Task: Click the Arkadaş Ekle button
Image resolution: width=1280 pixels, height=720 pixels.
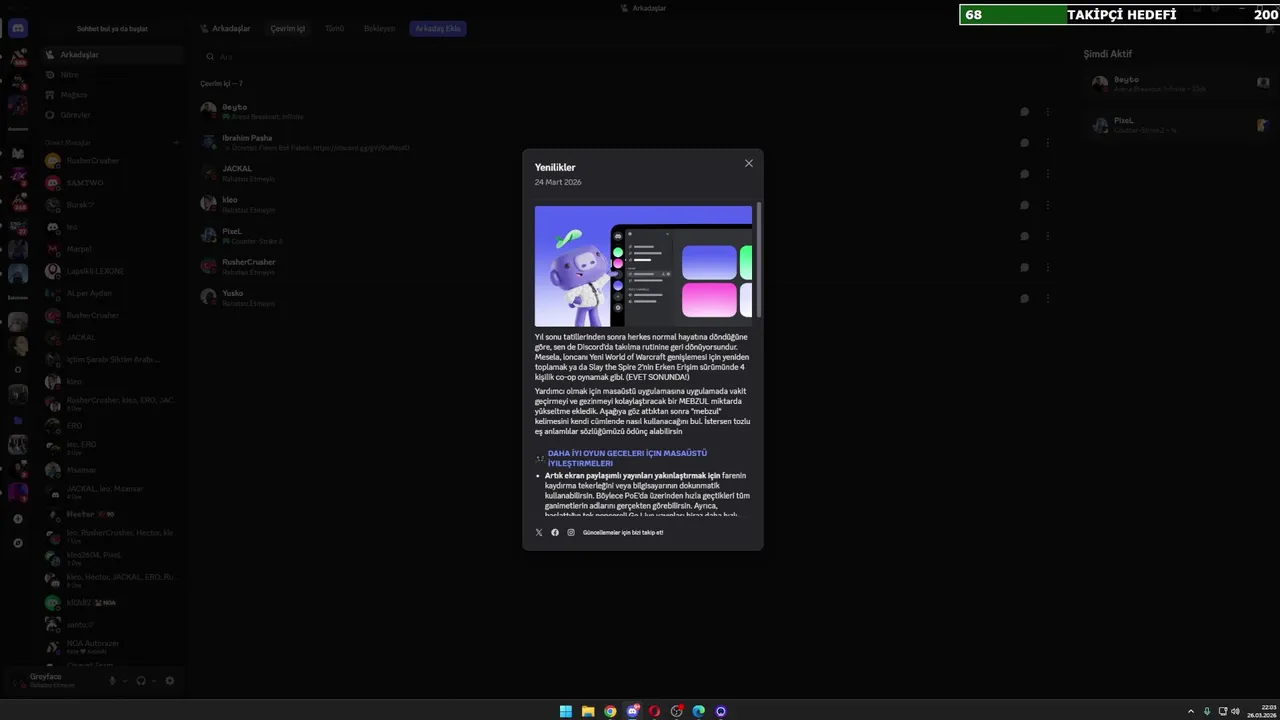Action: (x=438, y=29)
